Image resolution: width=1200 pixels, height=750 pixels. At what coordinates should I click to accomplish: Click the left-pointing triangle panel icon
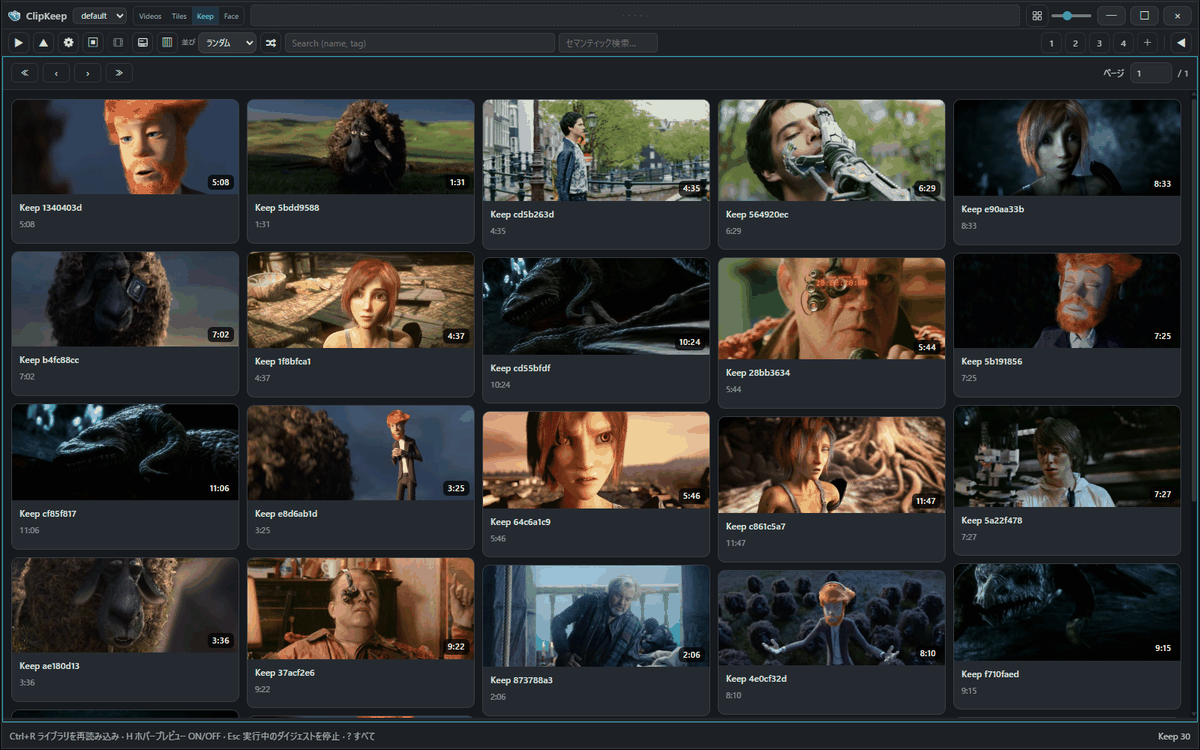tap(1180, 43)
